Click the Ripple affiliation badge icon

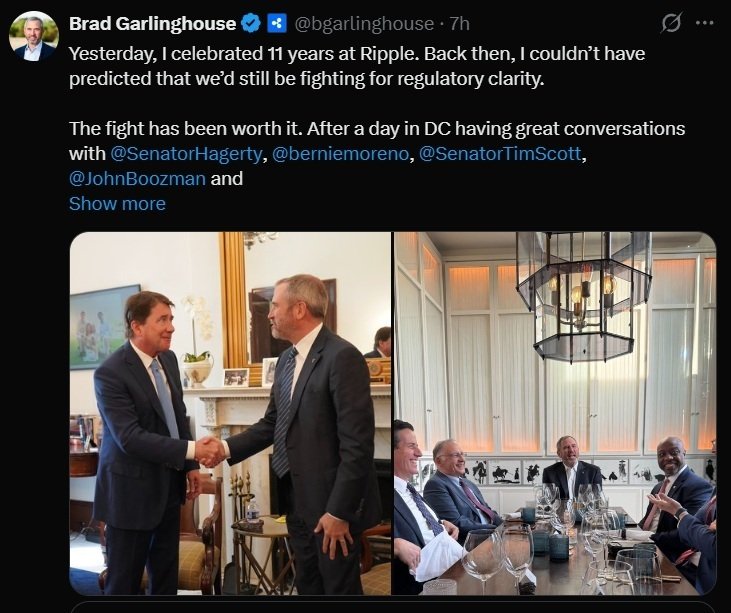click(277, 23)
